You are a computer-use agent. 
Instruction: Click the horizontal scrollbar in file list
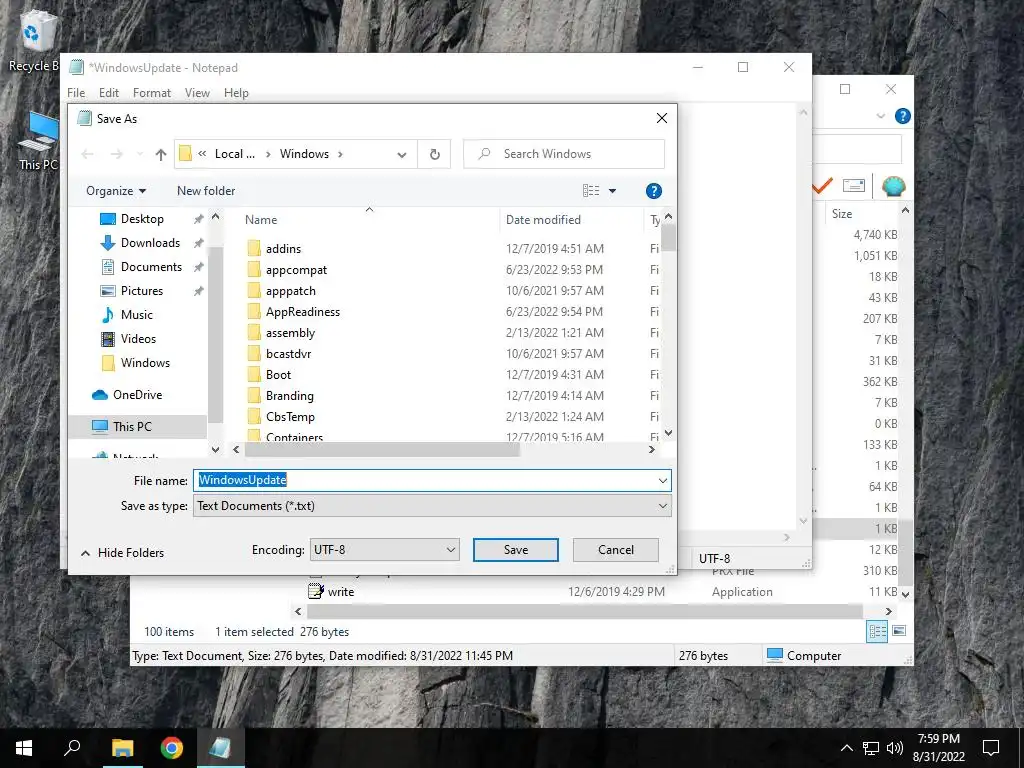tap(381, 449)
